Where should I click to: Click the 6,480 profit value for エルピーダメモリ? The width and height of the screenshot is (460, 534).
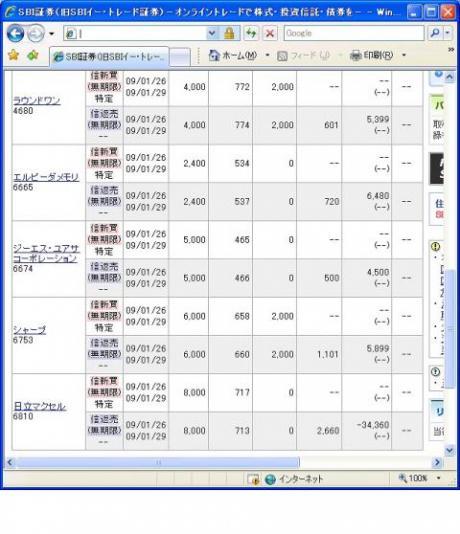pyautogui.click(x=378, y=196)
